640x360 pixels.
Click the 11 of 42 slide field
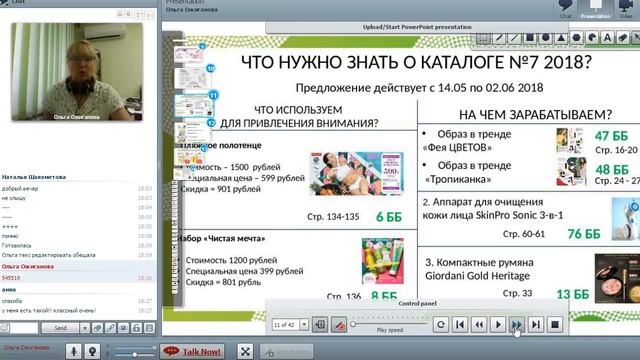[x=286, y=324]
